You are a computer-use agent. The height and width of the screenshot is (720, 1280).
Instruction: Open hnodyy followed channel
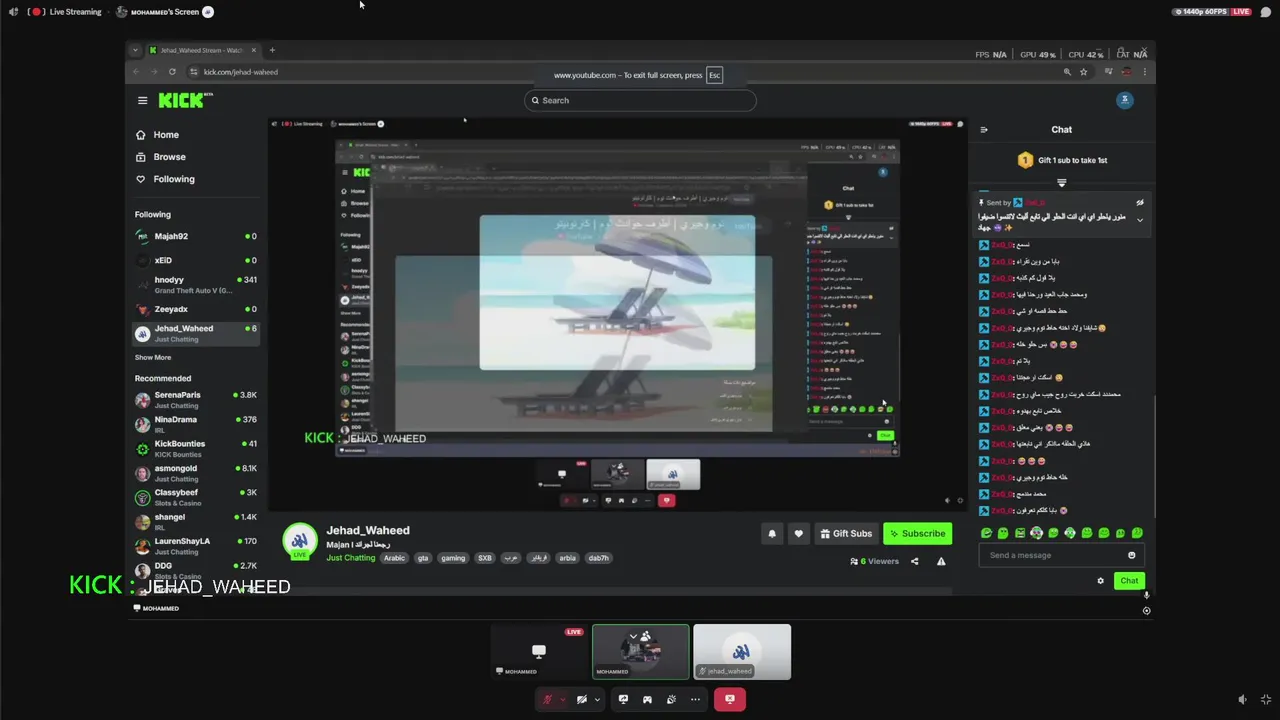click(x=196, y=285)
